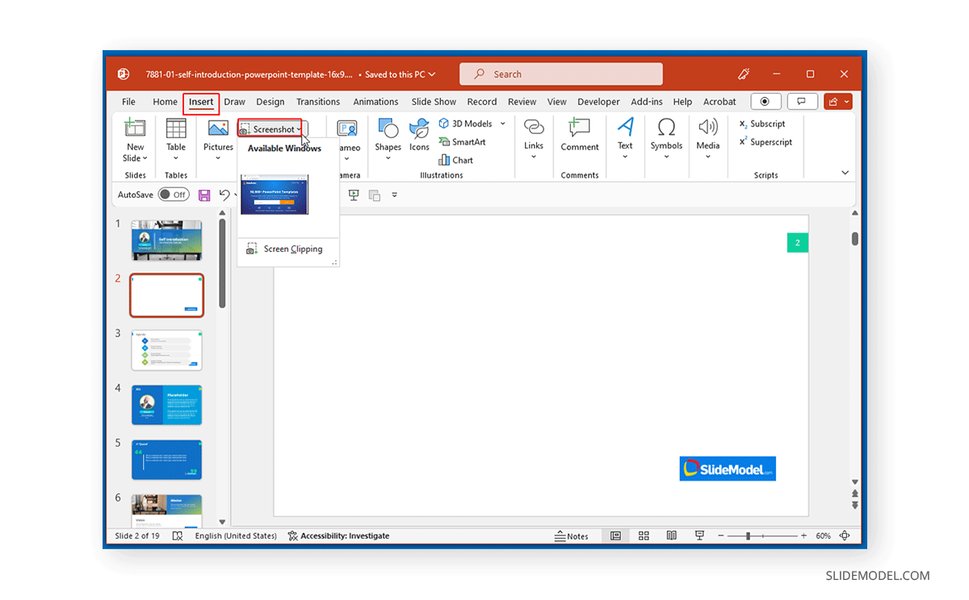This screenshot has height=600, width=969.
Task: Open the Transitions tab
Action: click(318, 101)
